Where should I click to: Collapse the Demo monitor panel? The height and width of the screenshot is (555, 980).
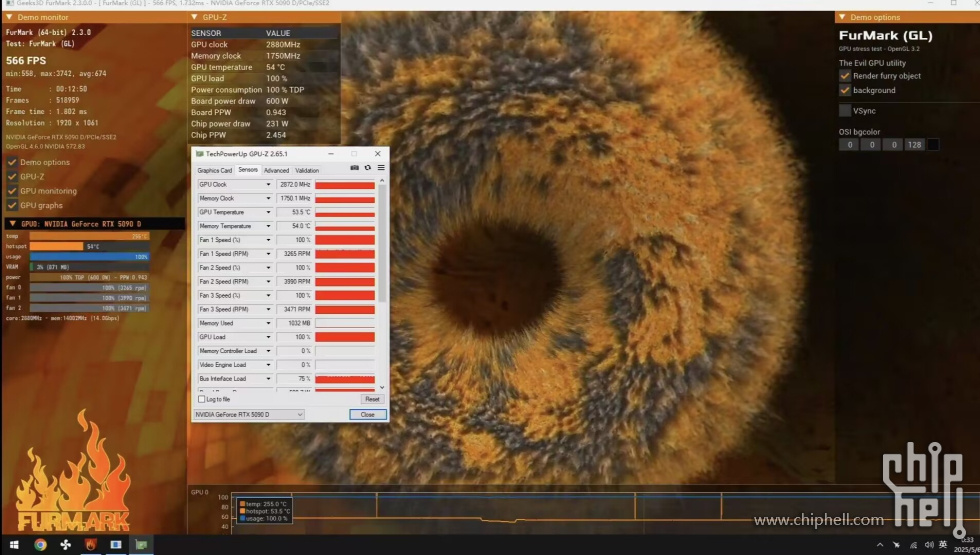coord(9,17)
